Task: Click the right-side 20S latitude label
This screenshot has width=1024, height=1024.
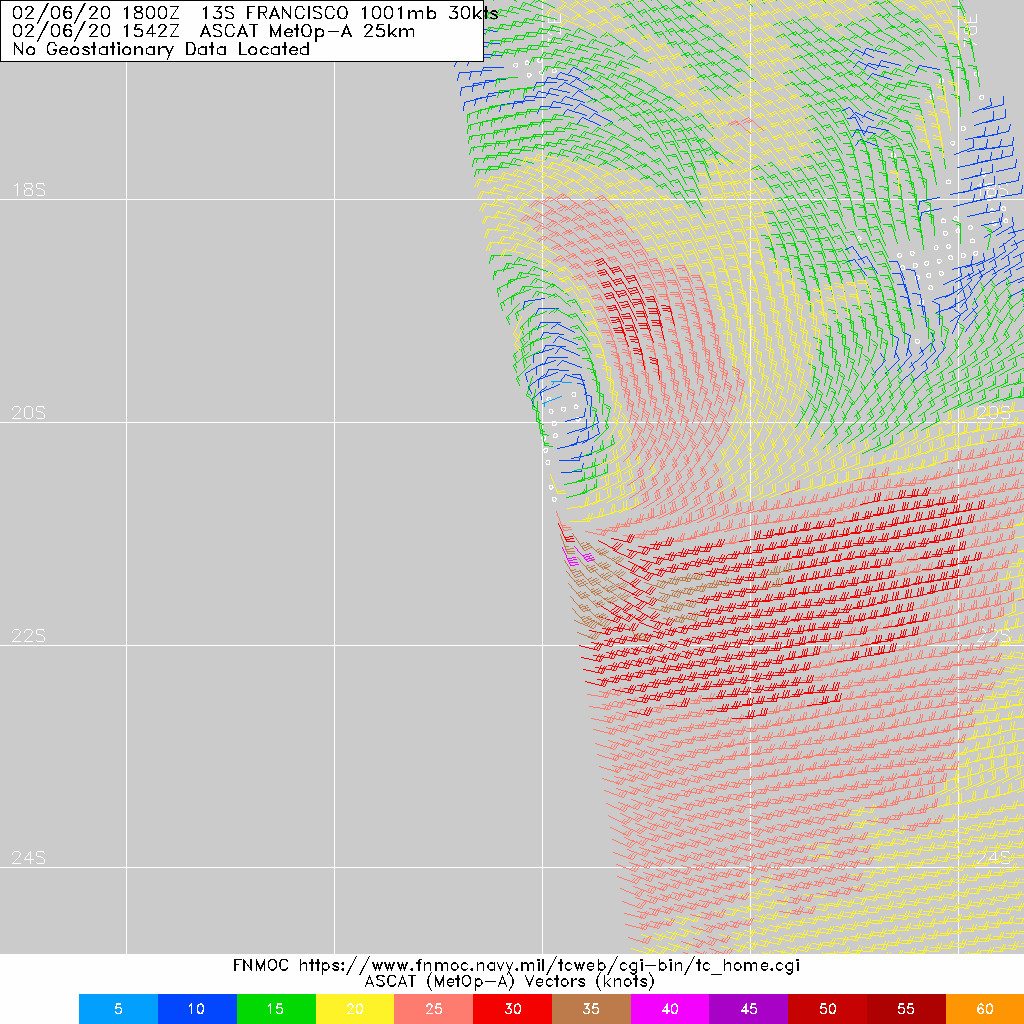Action: tap(993, 413)
